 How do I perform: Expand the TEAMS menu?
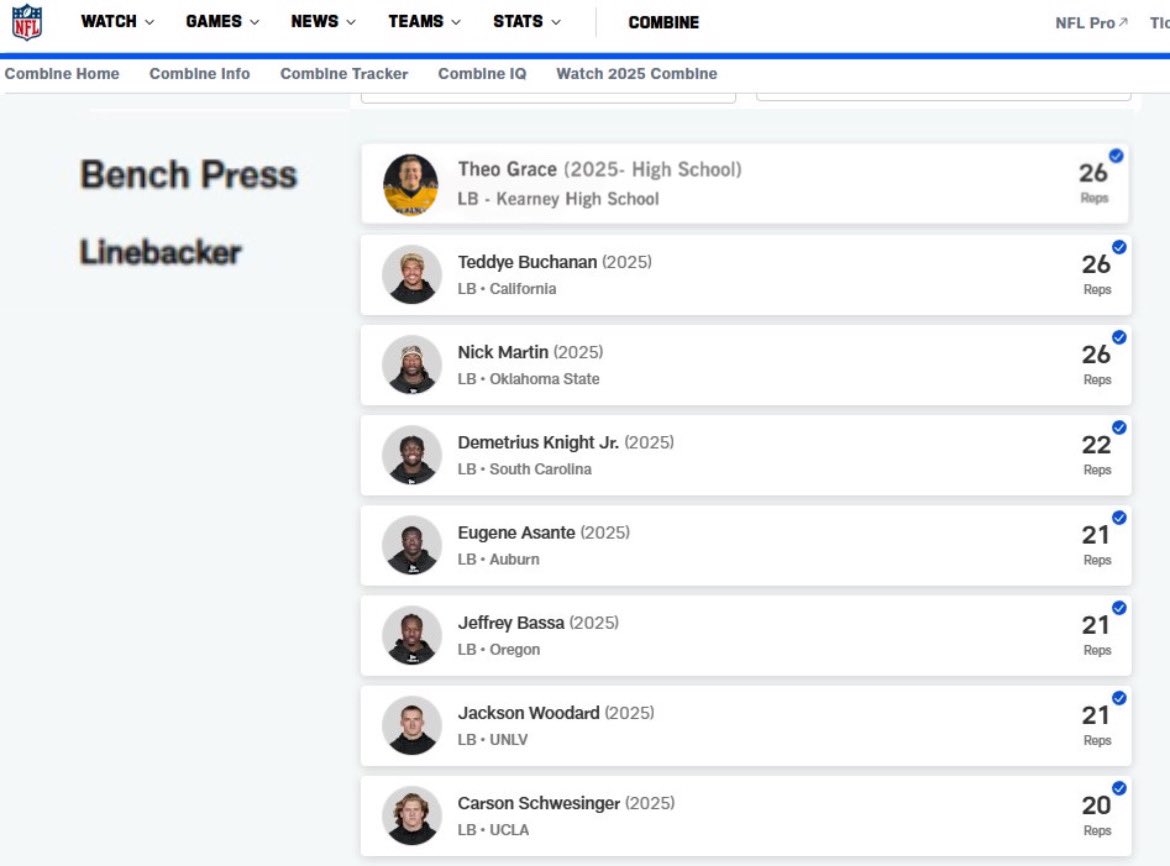tap(424, 22)
